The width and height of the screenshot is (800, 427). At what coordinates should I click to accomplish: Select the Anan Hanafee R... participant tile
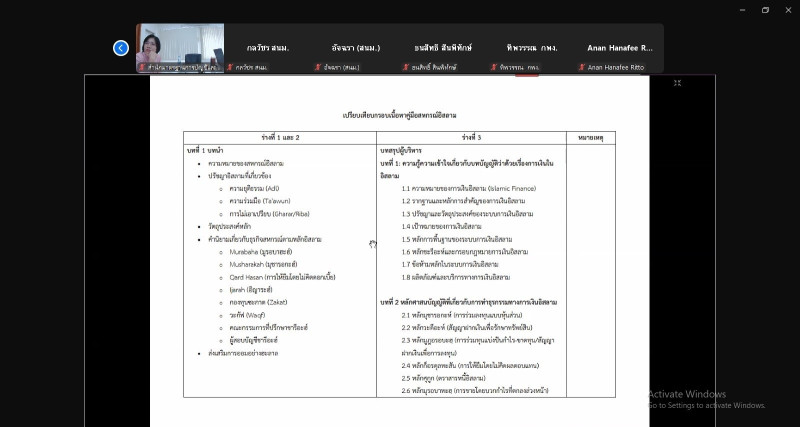click(x=619, y=48)
